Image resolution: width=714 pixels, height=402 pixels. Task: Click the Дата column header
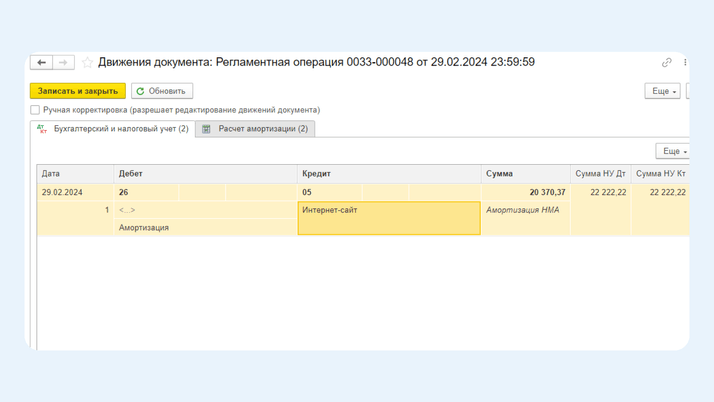tap(75, 174)
